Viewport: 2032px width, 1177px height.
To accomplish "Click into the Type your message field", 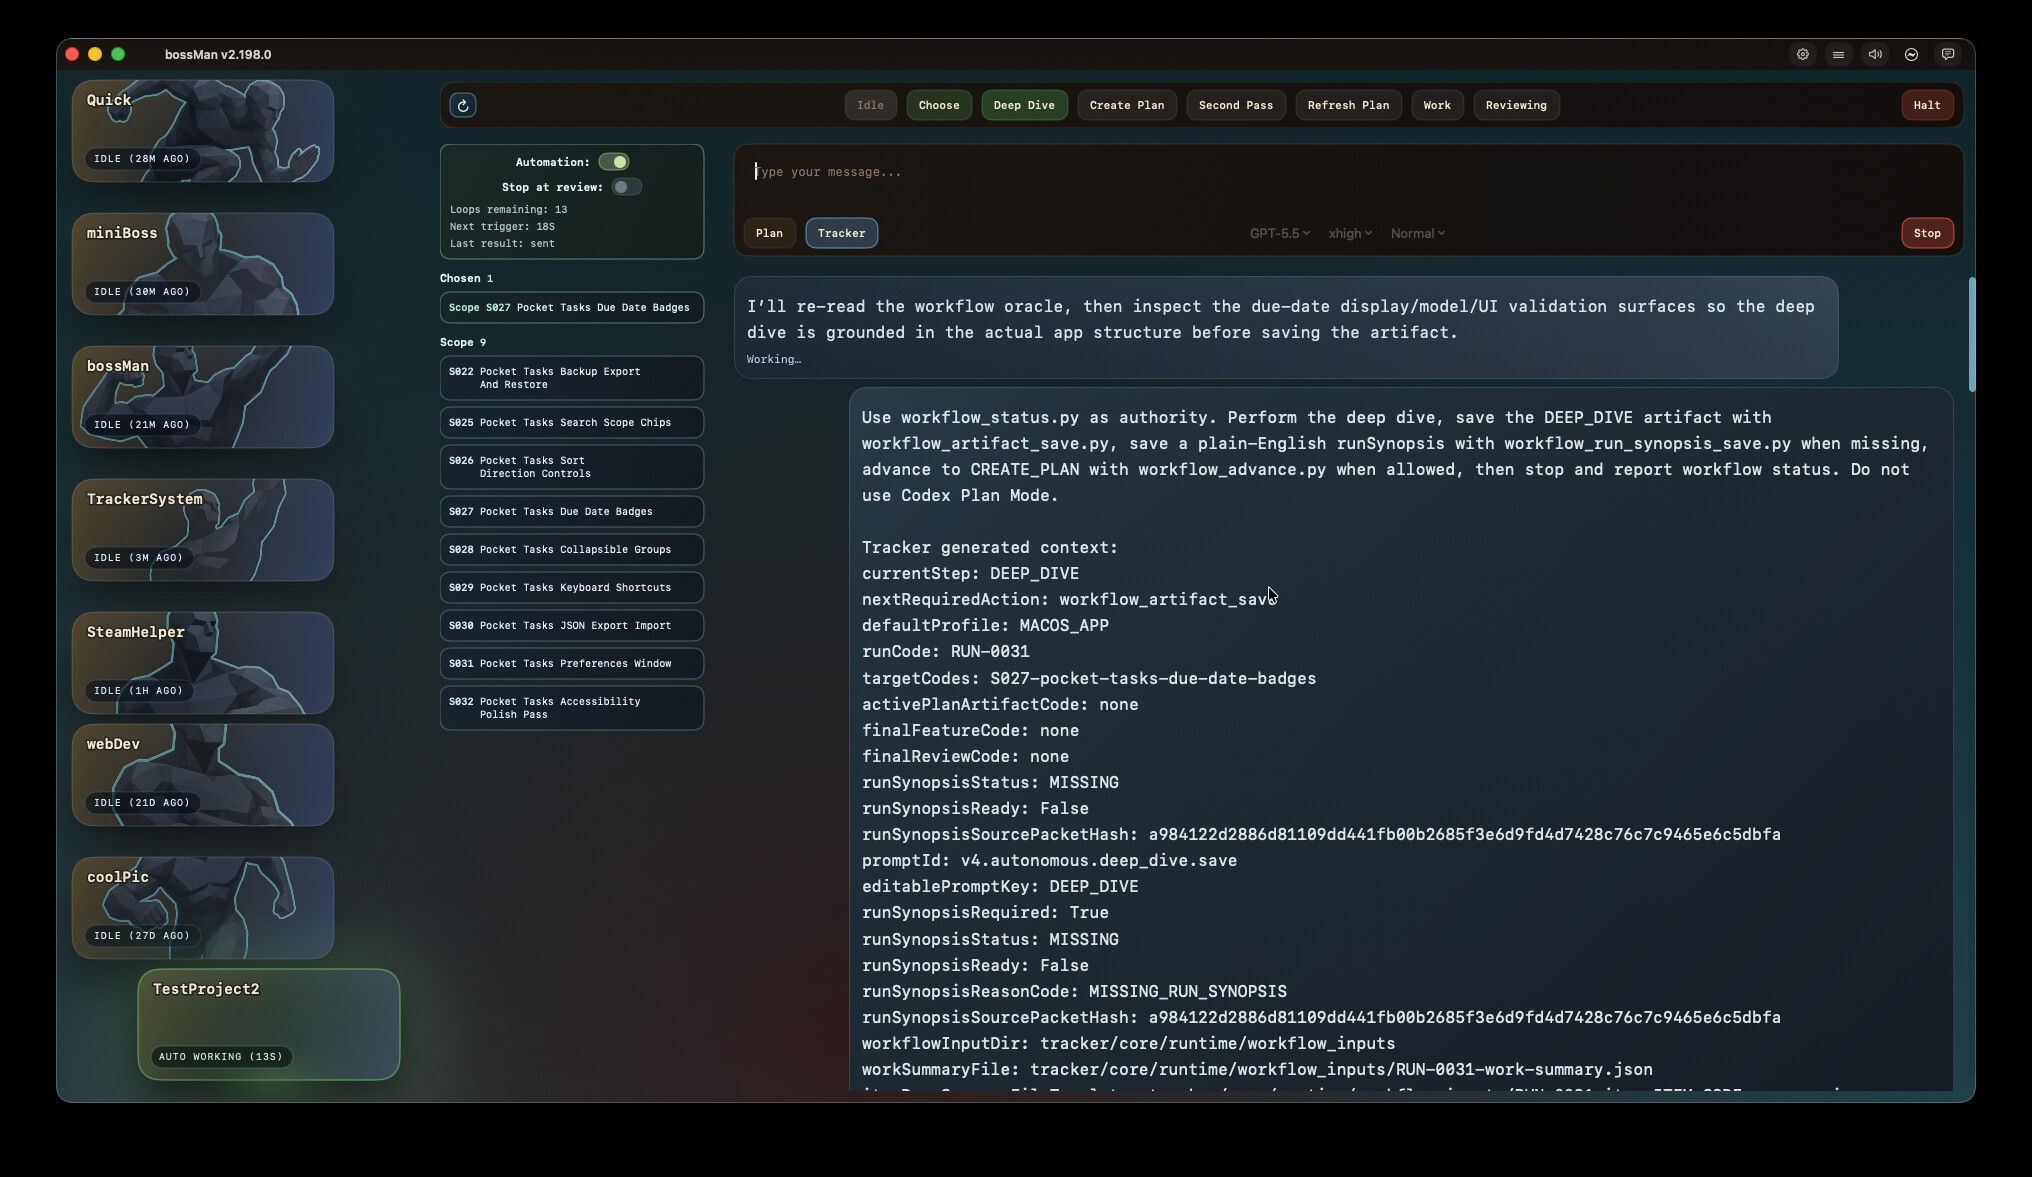I will tap(1348, 172).
